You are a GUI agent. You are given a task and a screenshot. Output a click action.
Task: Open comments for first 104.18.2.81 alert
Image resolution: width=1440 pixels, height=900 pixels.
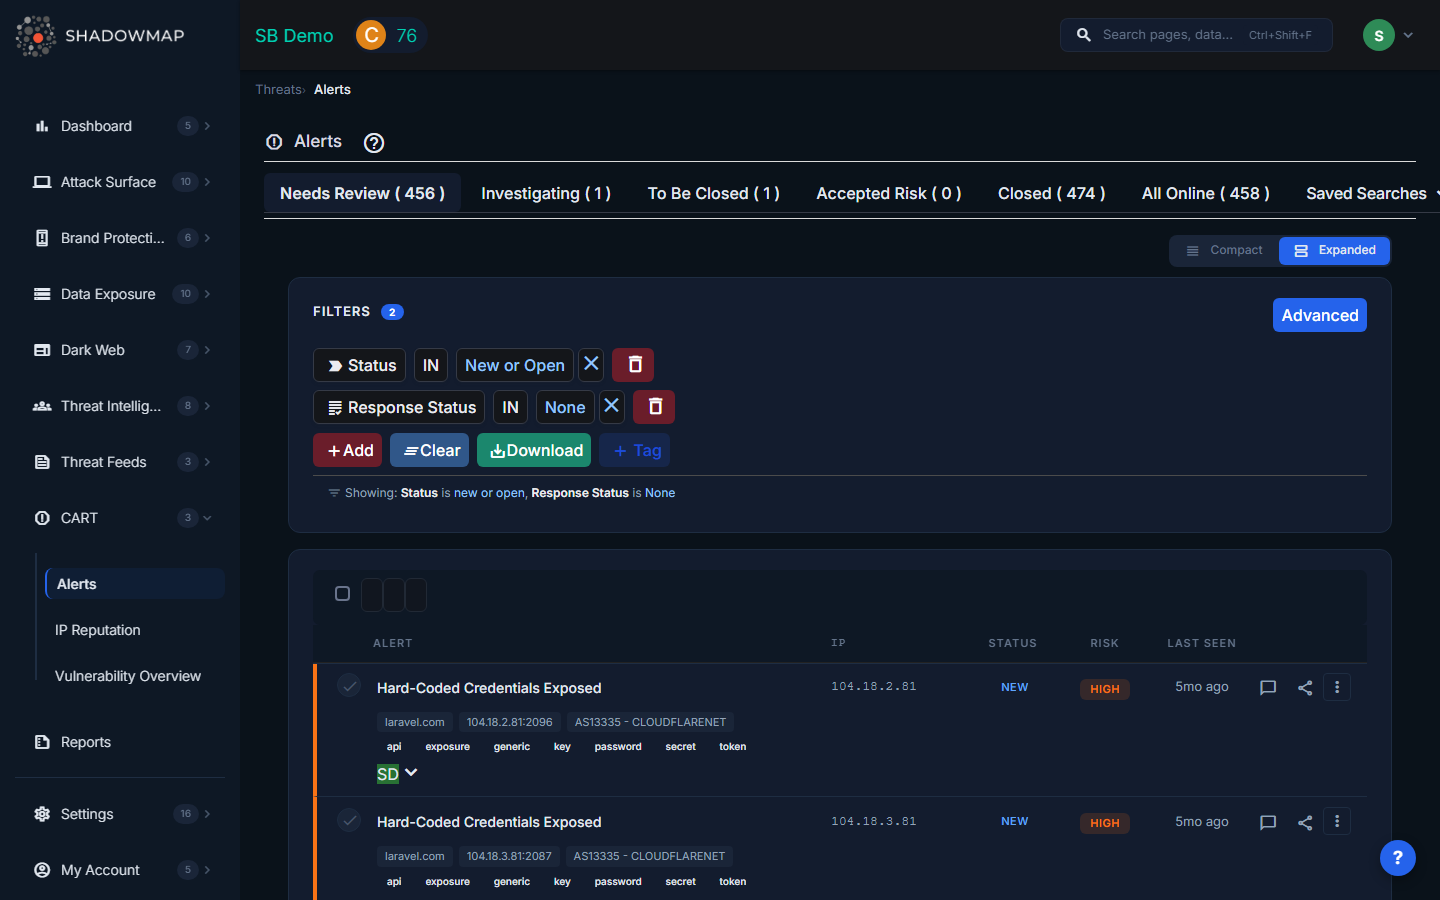click(x=1268, y=688)
